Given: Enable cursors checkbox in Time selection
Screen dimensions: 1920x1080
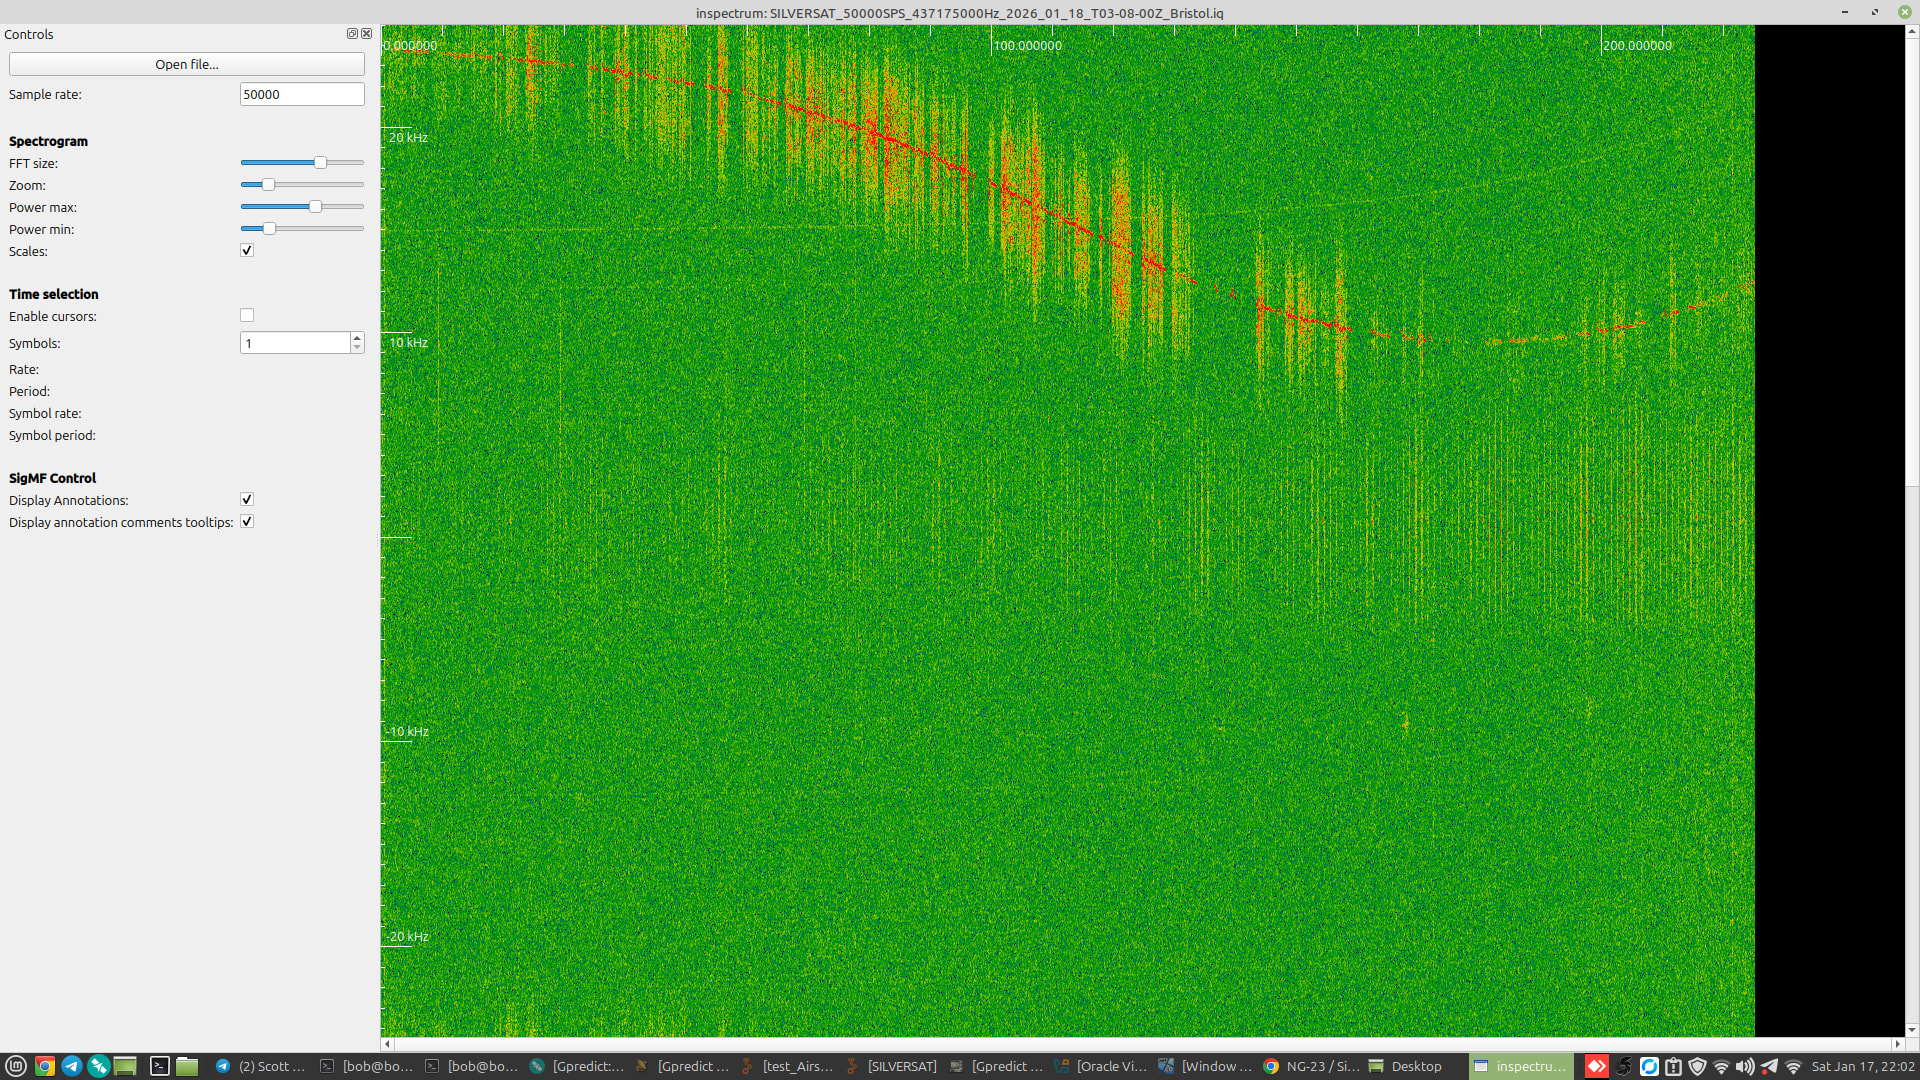Looking at the screenshot, I should (247, 316).
